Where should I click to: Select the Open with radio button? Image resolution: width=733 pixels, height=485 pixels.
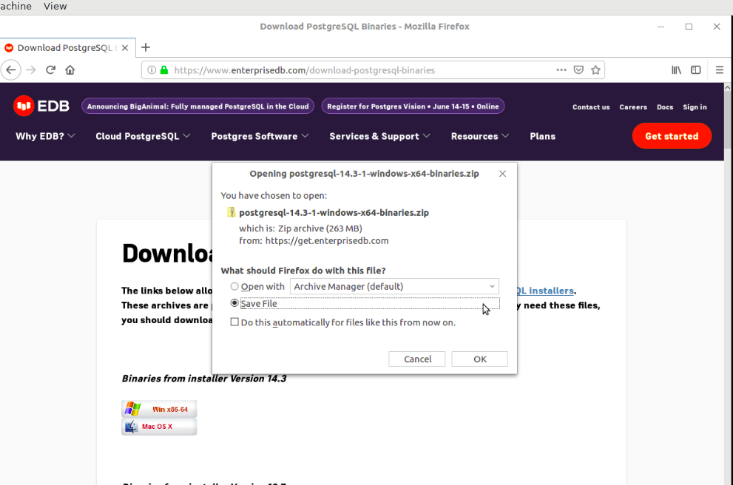coord(235,286)
